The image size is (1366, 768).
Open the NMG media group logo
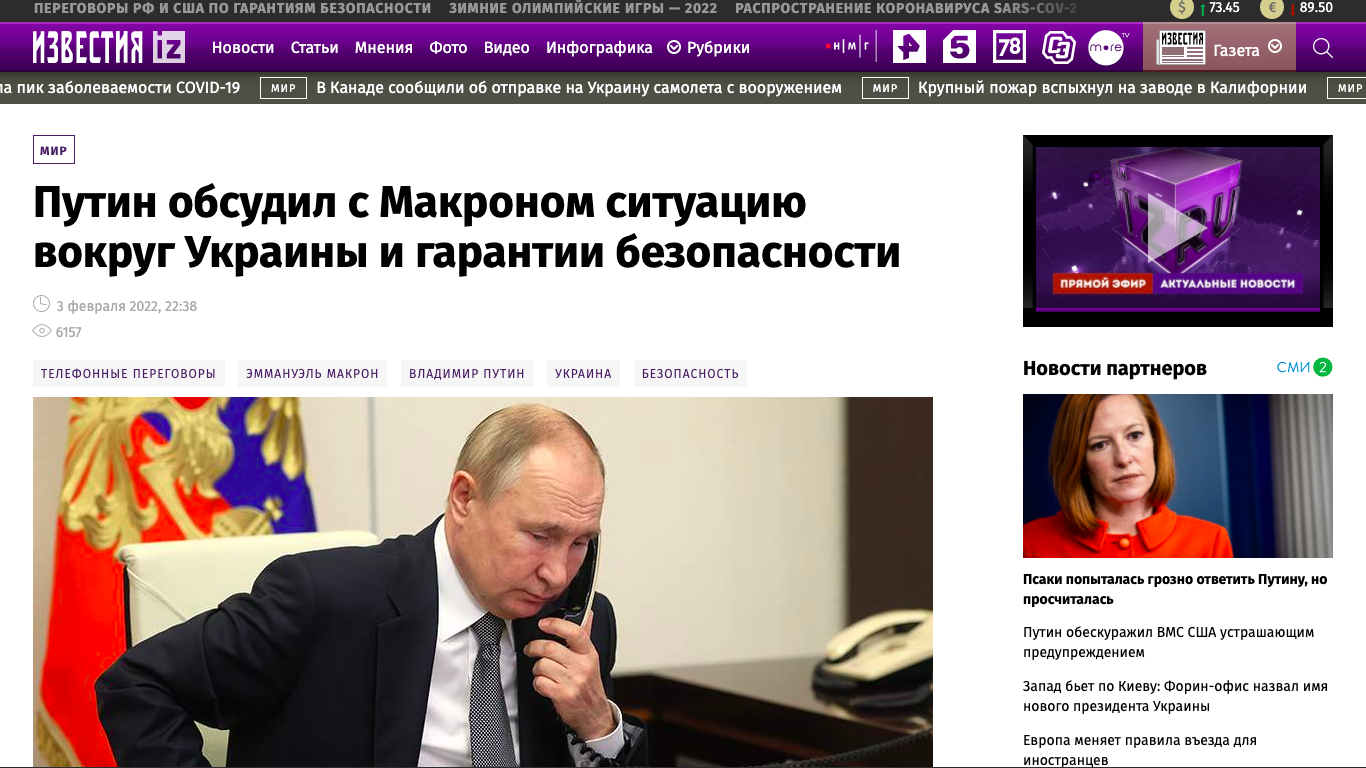point(848,47)
